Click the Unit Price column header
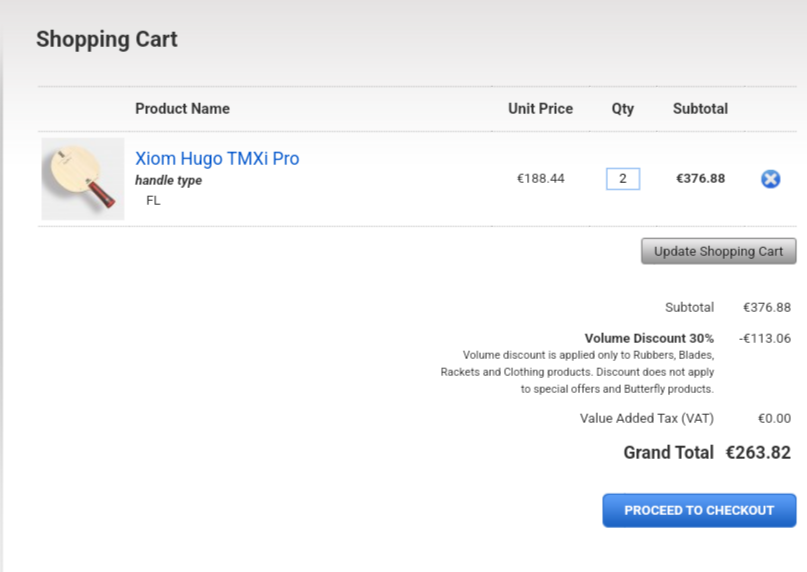807x572 pixels. click(x=540, y=109)
